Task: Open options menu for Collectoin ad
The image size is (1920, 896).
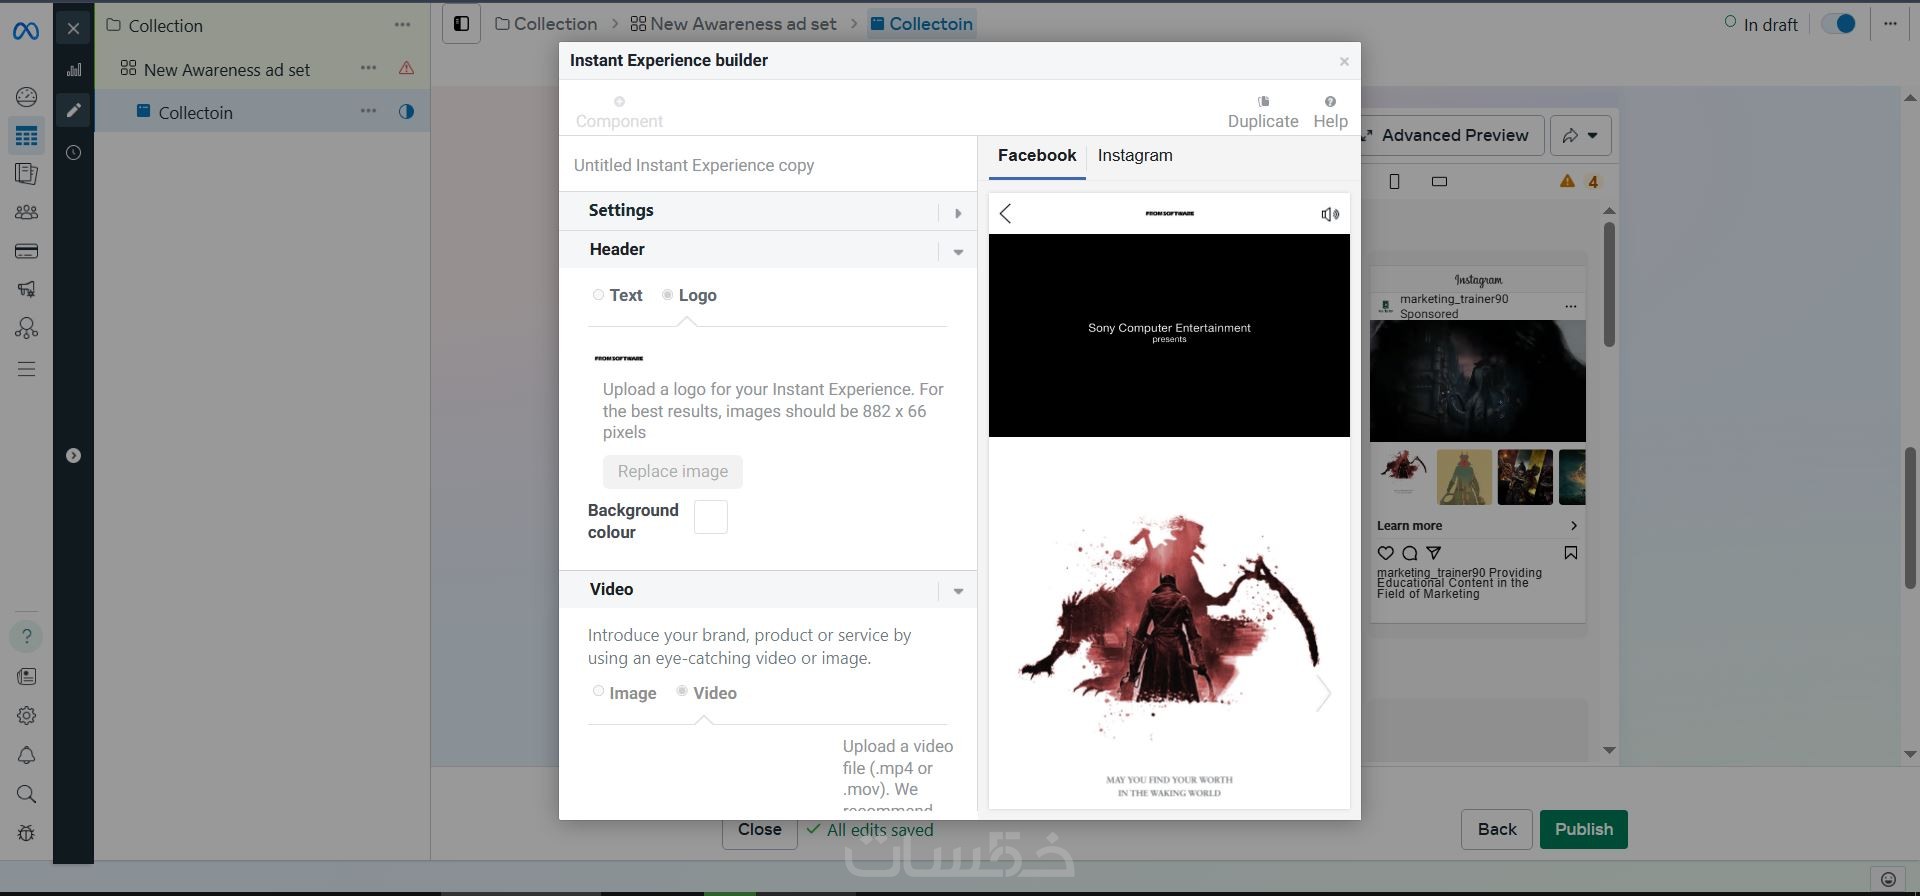Action: point(368,111)
